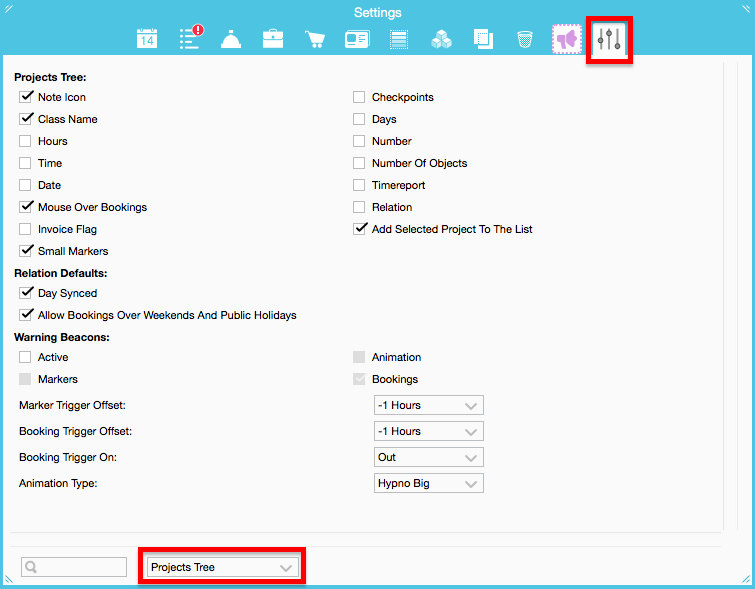Image resolution: width=755 pixels, height=589 pixels.
Task: Open the striped list icon in the toolbar
Action: 399,39
